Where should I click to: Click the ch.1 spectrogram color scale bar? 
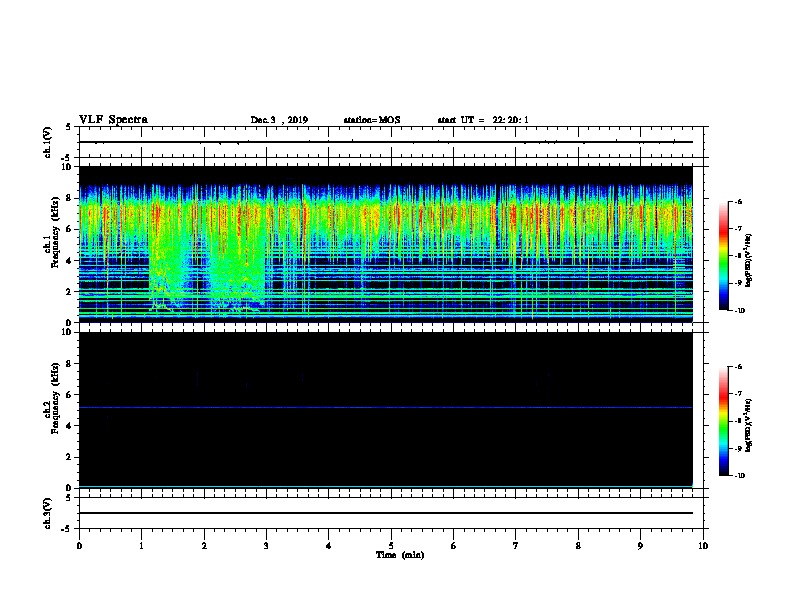point(724,256)
